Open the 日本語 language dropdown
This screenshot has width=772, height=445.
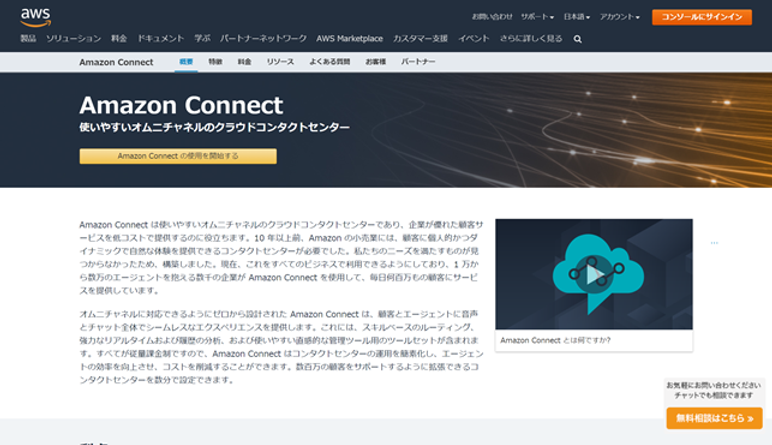pos(576,17)
